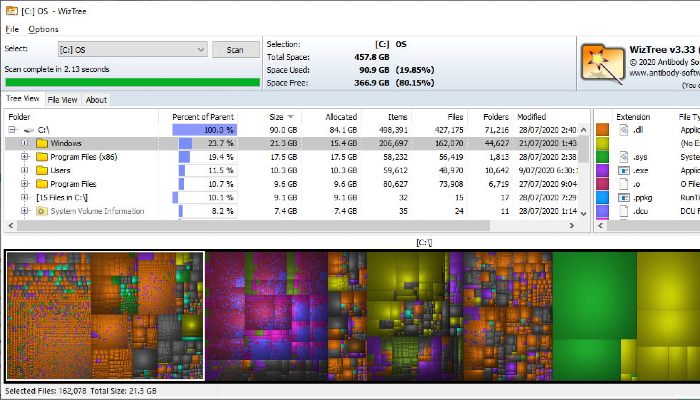The width and height of the screenshot is (700, 400).
Task: Click the tree horizontal scroll right arrow
Action: pos(571,226)
